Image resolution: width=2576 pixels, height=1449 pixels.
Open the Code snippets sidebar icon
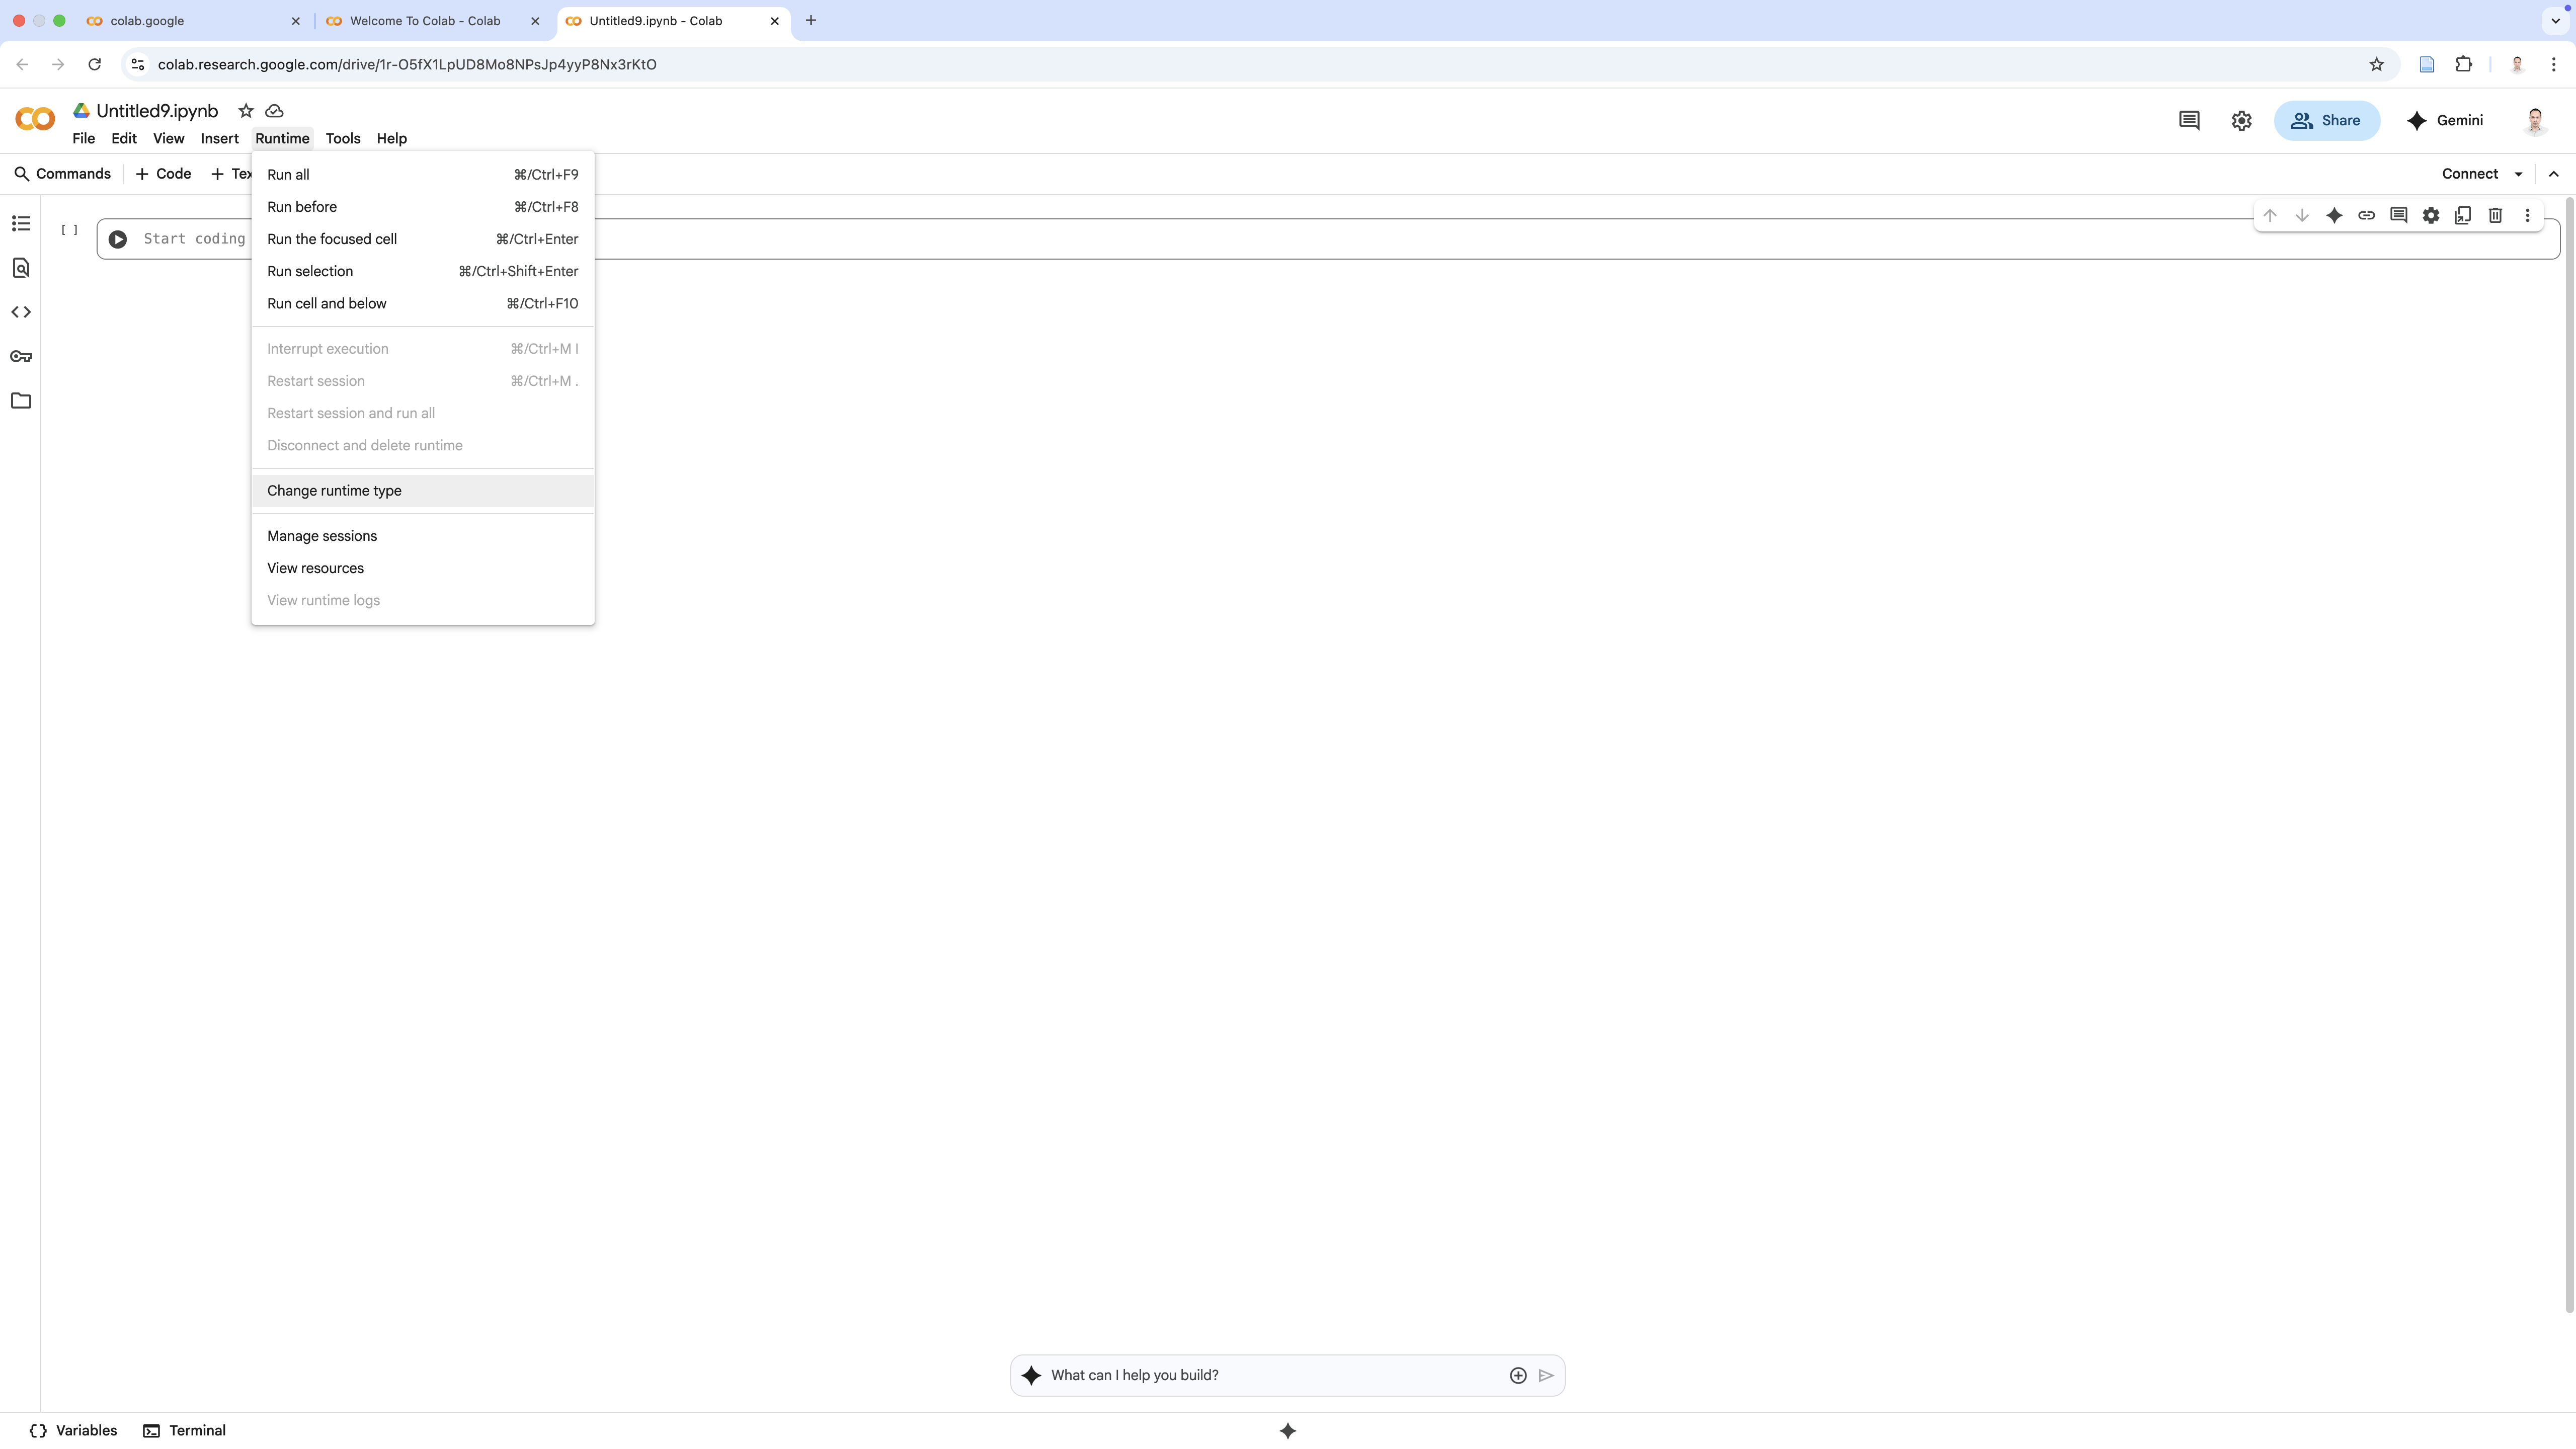click(21, 312)
